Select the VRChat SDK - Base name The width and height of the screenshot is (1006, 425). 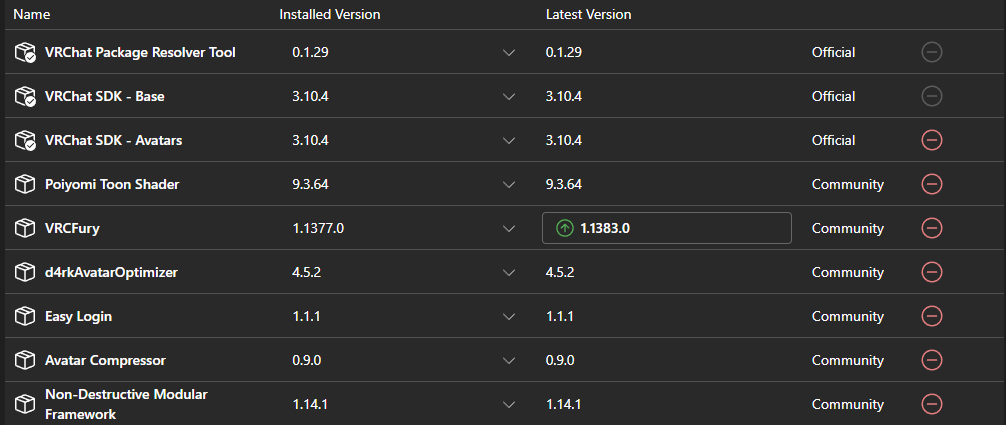click(x=105, y=96)
